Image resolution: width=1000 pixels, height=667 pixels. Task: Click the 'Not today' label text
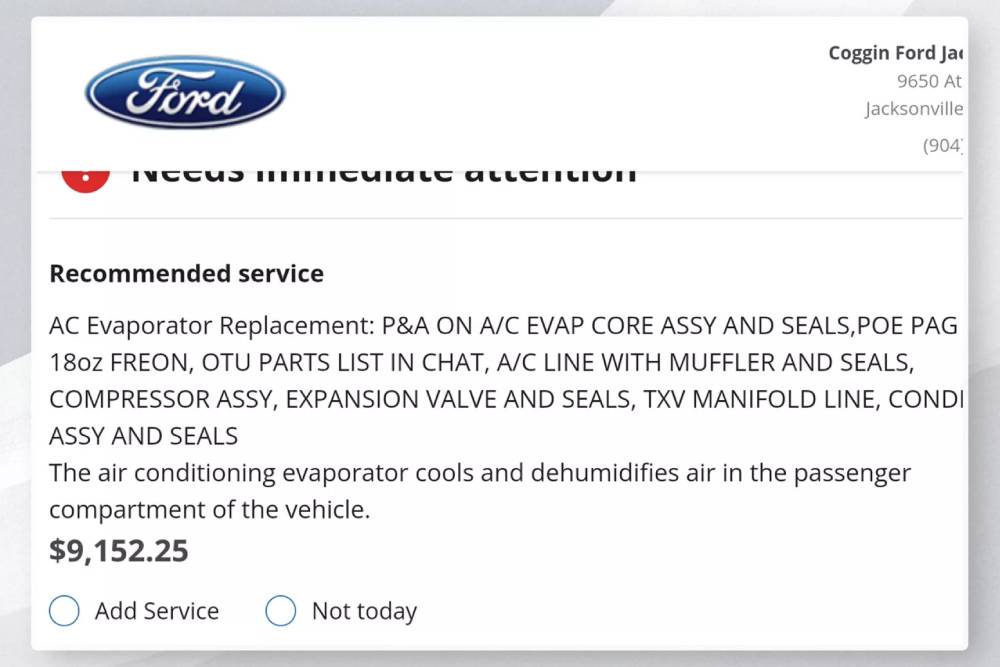pos(364,611)
